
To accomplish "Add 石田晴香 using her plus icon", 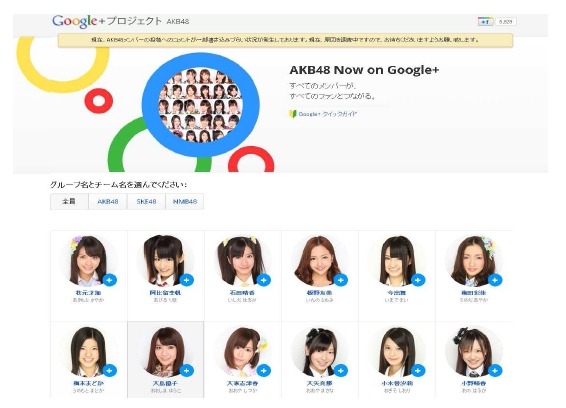I will point(264,280).
